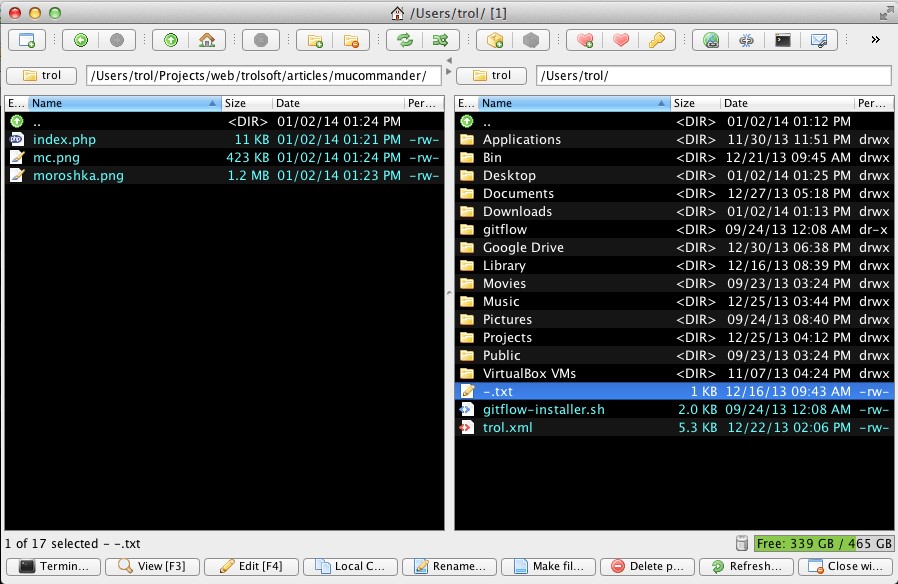Click the right panel path field

click(x=712, y=76)
